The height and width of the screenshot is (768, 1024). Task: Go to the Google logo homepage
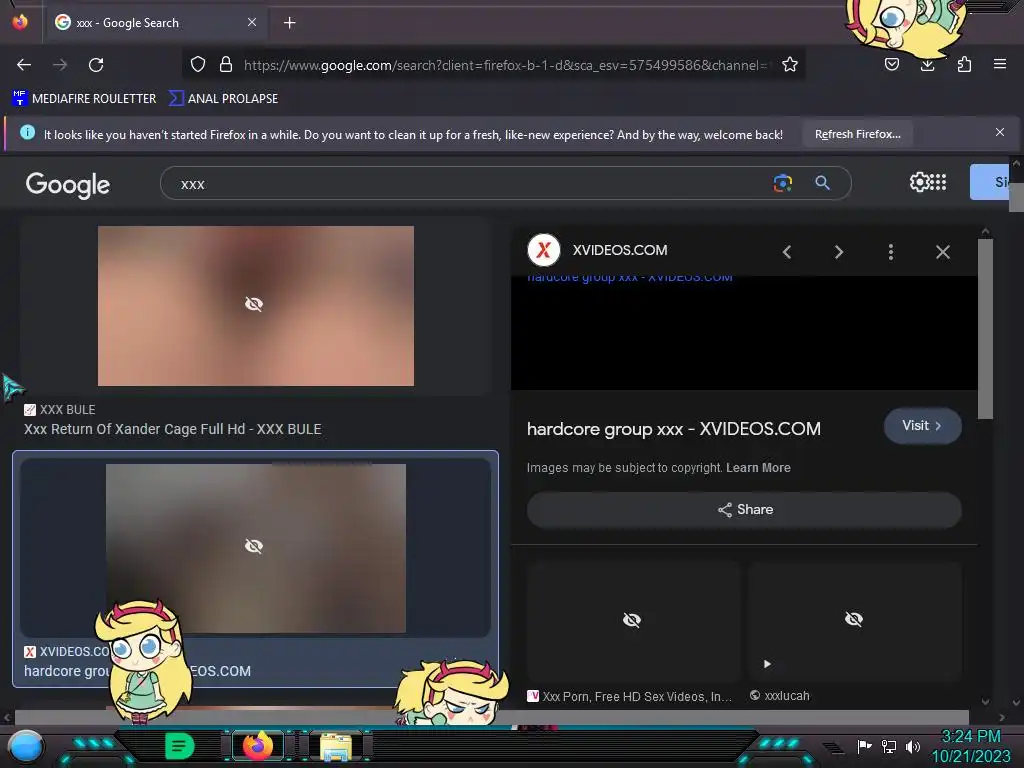pyautogui.click(x=68, y=185)
